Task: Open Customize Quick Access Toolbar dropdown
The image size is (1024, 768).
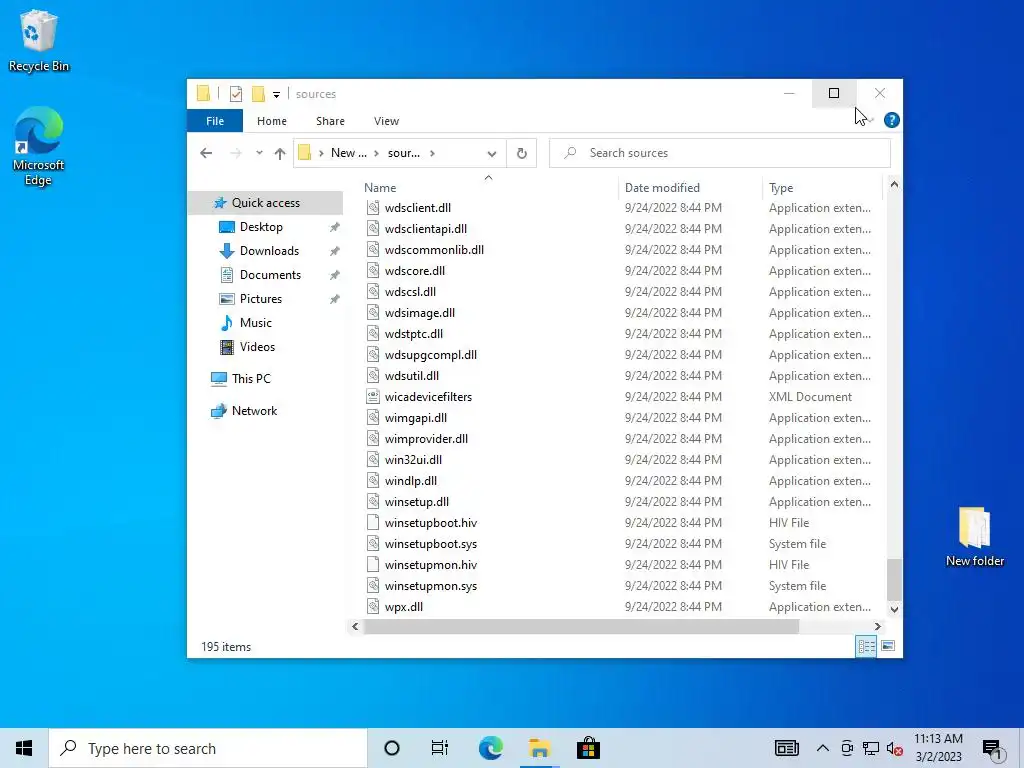Action: click(x=276, y=95)
